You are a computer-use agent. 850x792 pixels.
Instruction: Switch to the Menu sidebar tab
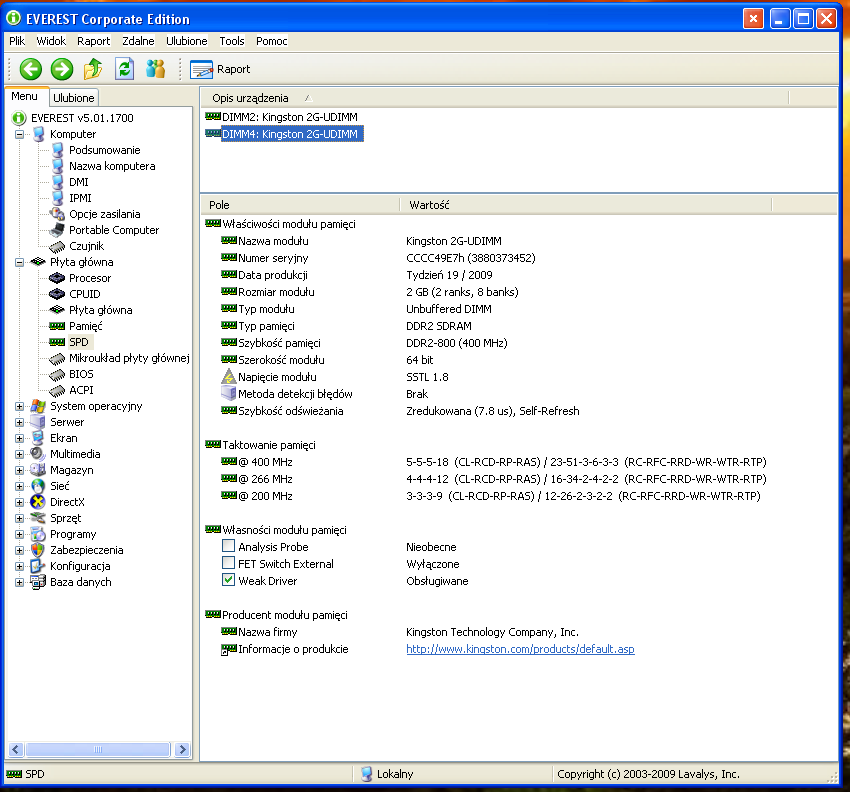point(24,96)
